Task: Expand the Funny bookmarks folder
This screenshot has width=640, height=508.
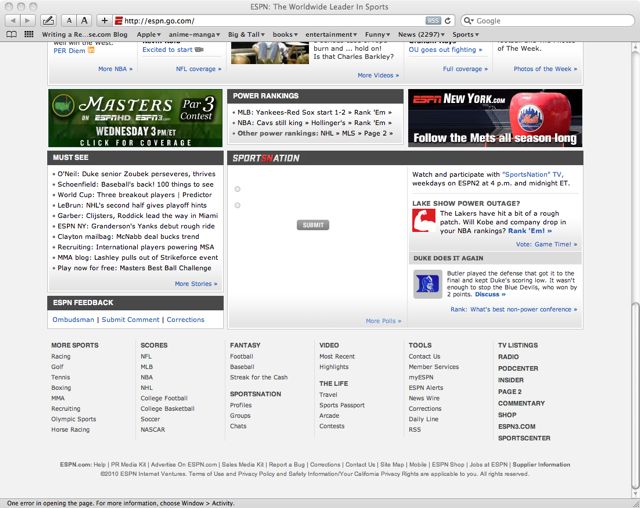Action: [377, 35]
